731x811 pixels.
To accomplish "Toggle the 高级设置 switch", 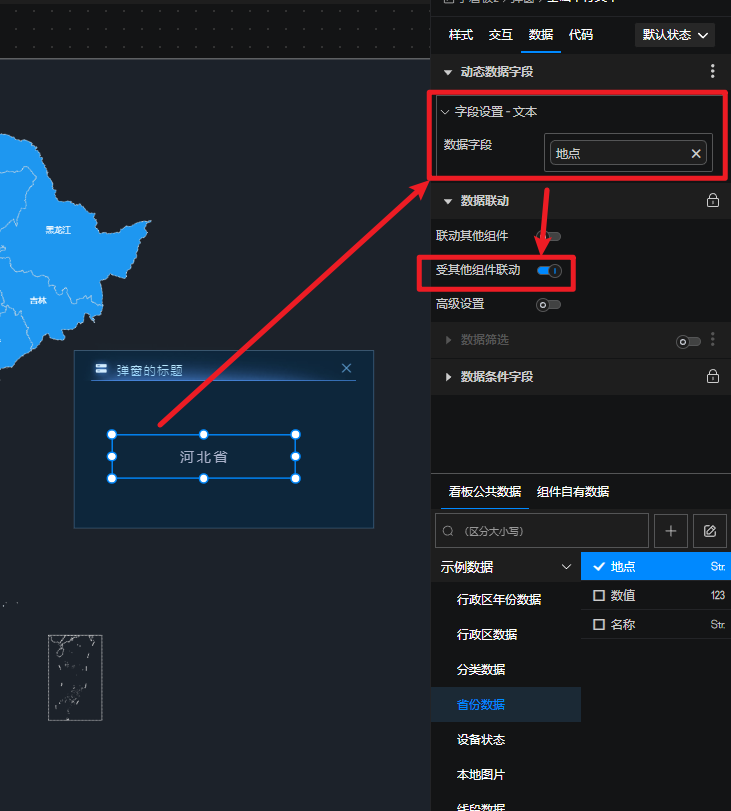I will (x=548, y=304).
